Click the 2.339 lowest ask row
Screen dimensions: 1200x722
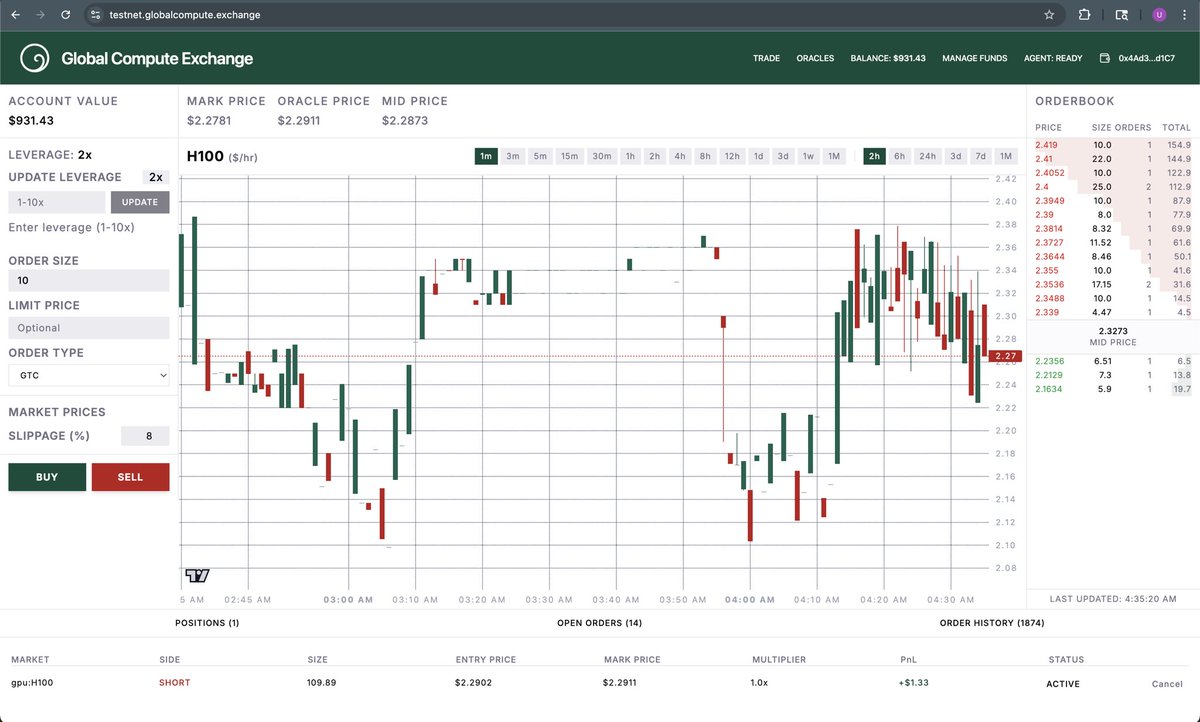1113,313
